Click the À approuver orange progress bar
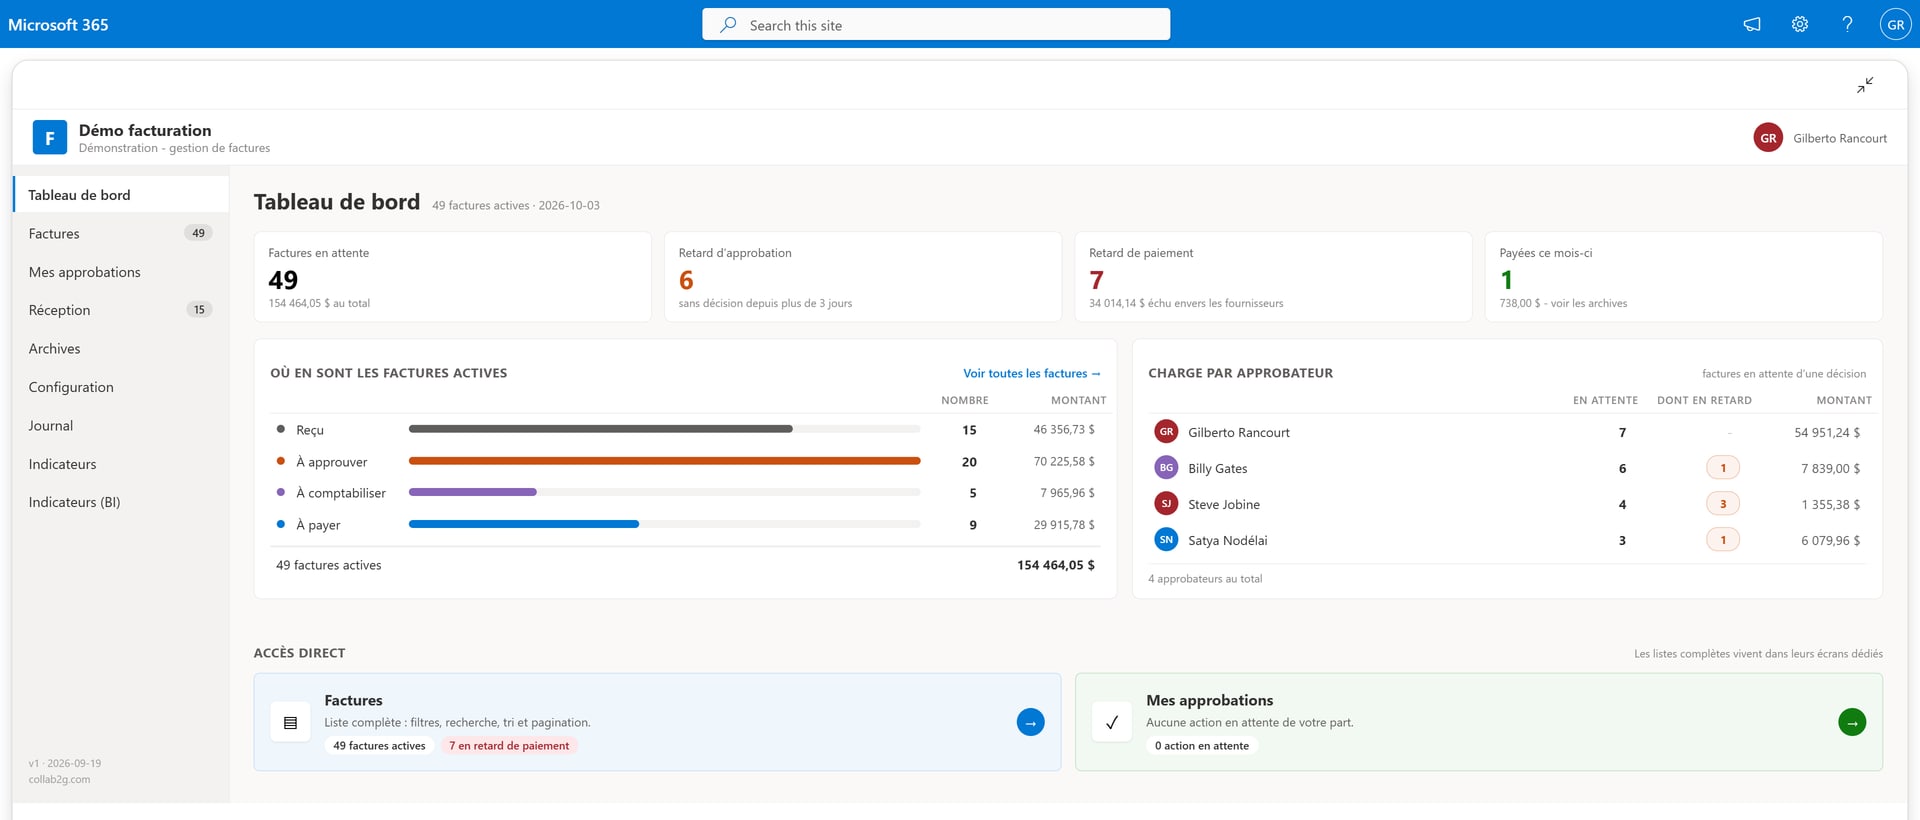Screen dimensions: 1920x820 [x=664, y=461]
